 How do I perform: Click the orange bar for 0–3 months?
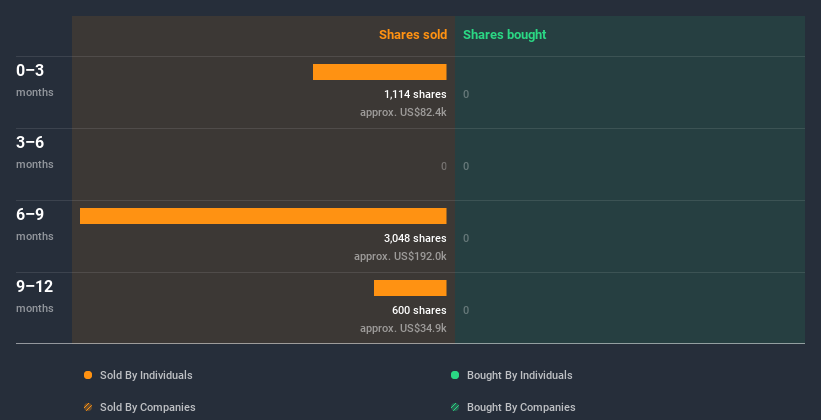pos(379,72)
